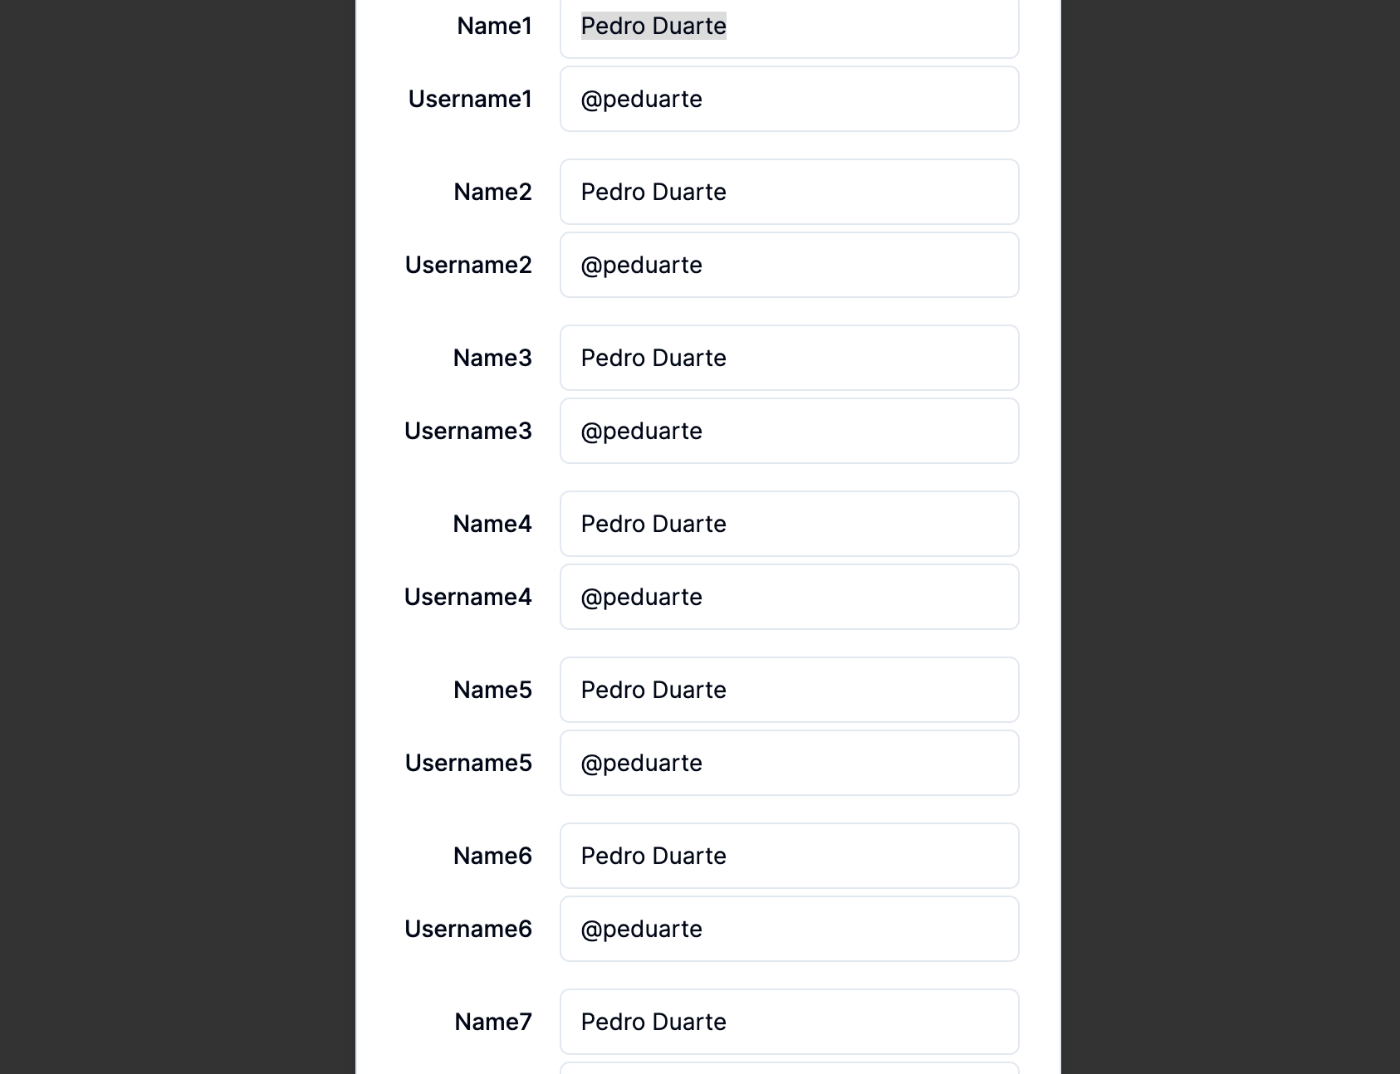Screen dimensions: 1400x1074
Task: Click the Username6 text field
Action: coord(789,929)
